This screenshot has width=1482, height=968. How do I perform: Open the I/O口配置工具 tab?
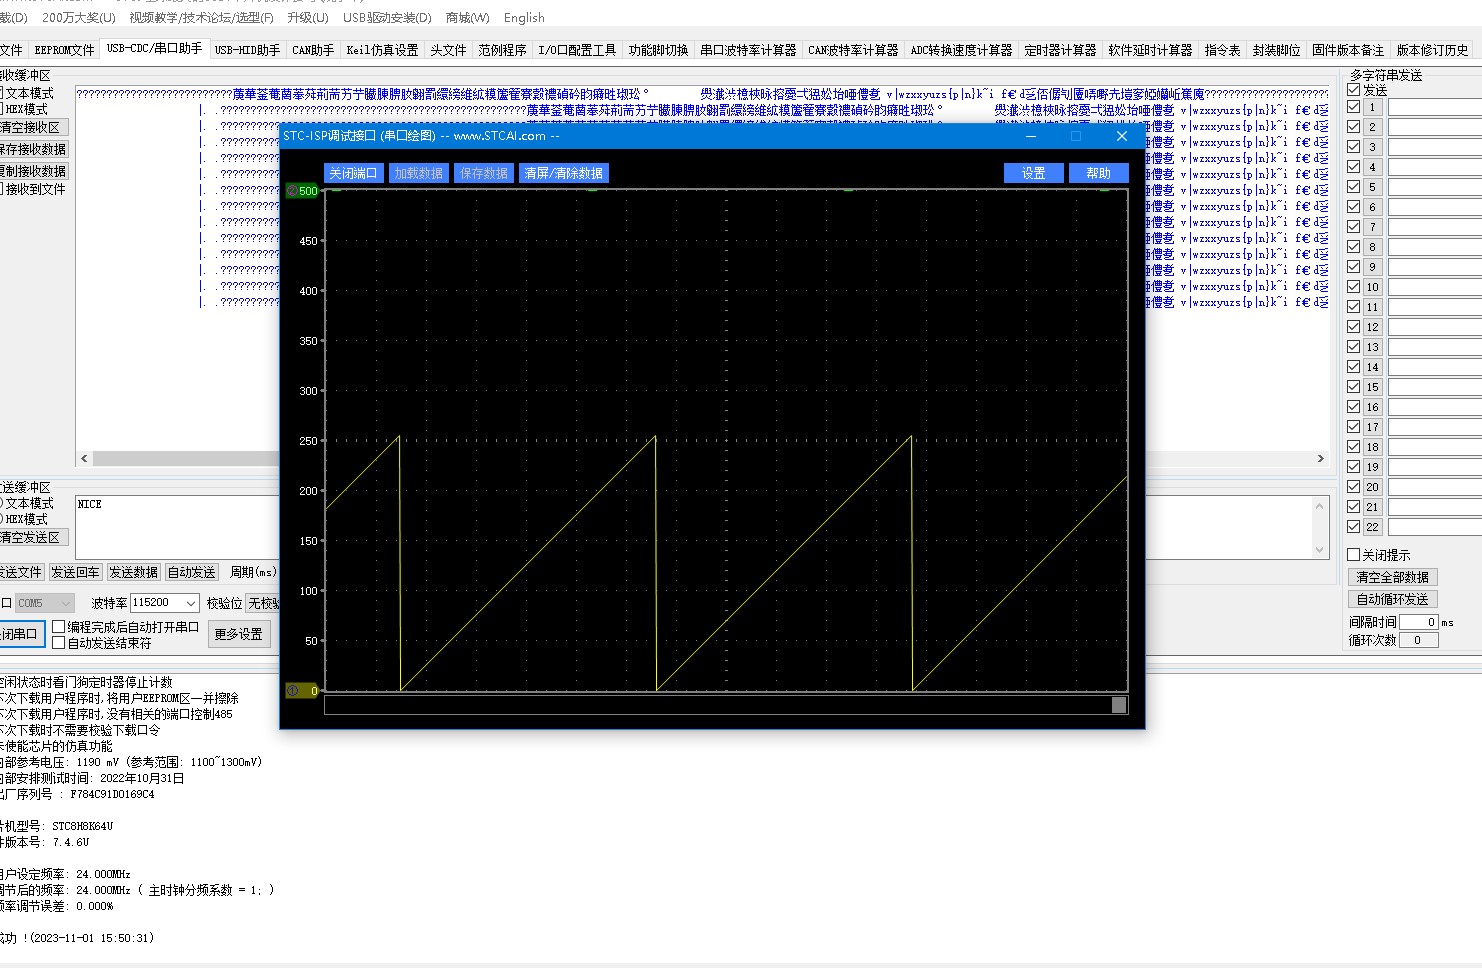(x=577, y=49)
